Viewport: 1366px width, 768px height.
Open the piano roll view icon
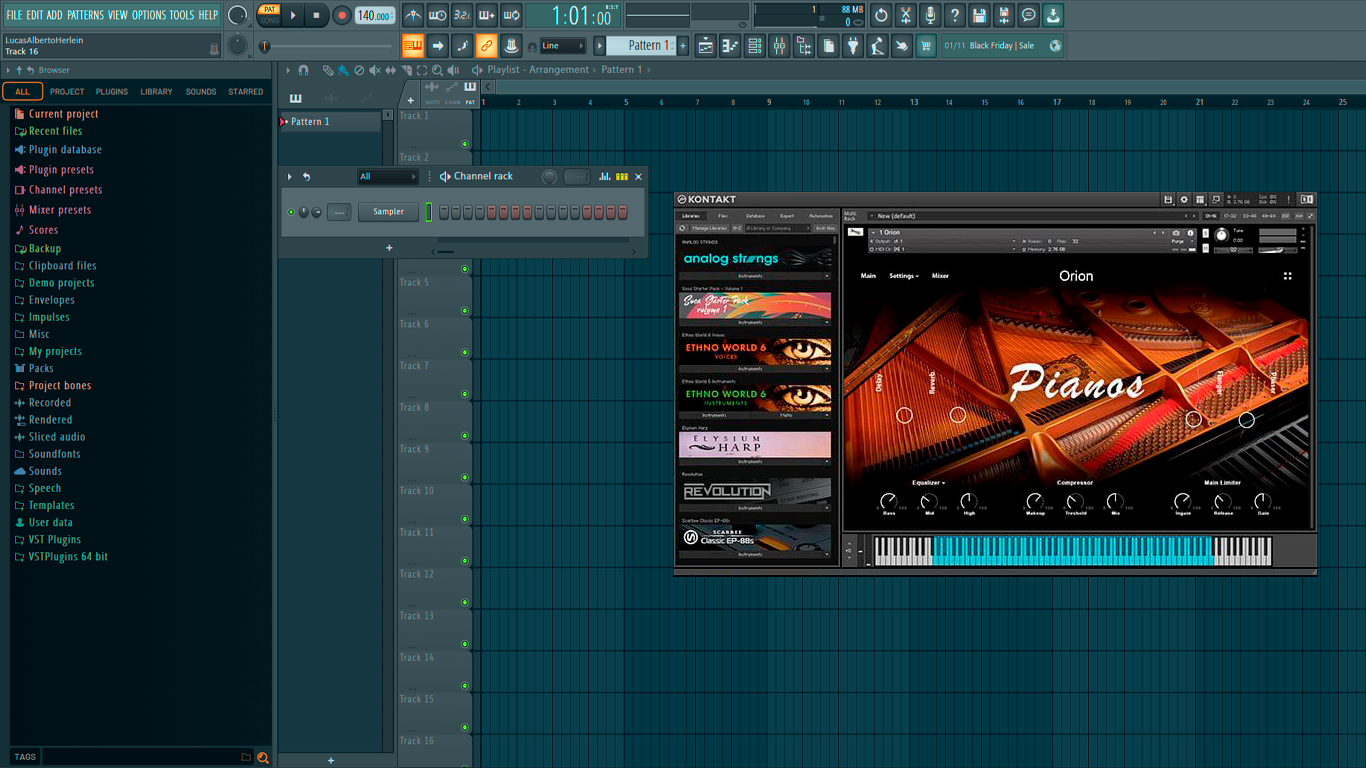(x=730, y=46)
